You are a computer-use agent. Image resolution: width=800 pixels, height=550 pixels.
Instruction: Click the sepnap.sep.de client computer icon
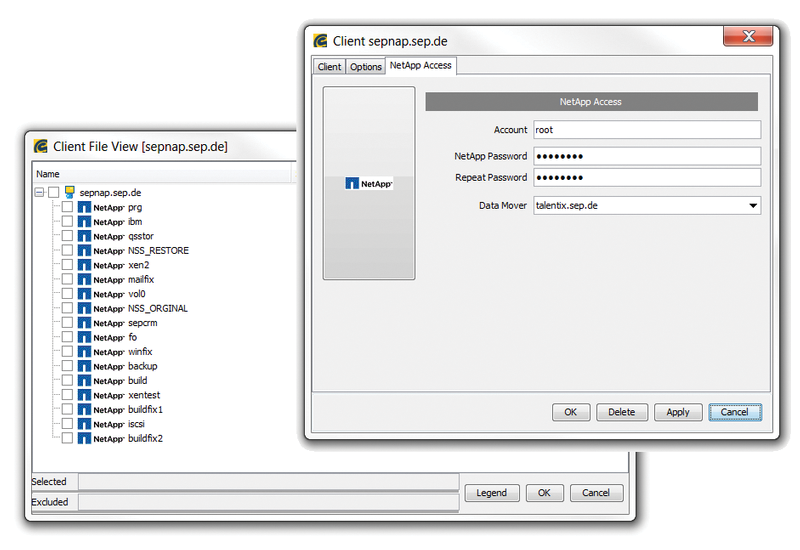click(x=70, y=192)
